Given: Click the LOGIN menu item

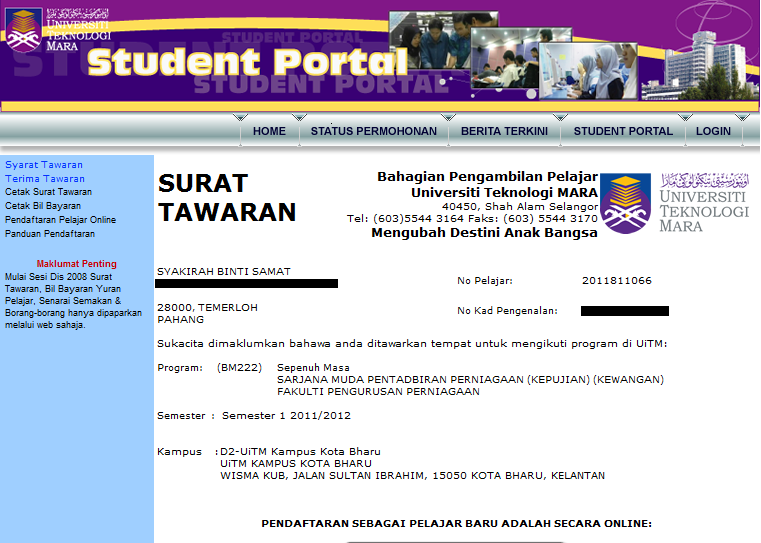Looking at the screenshot, I should [x=713, y=131].
